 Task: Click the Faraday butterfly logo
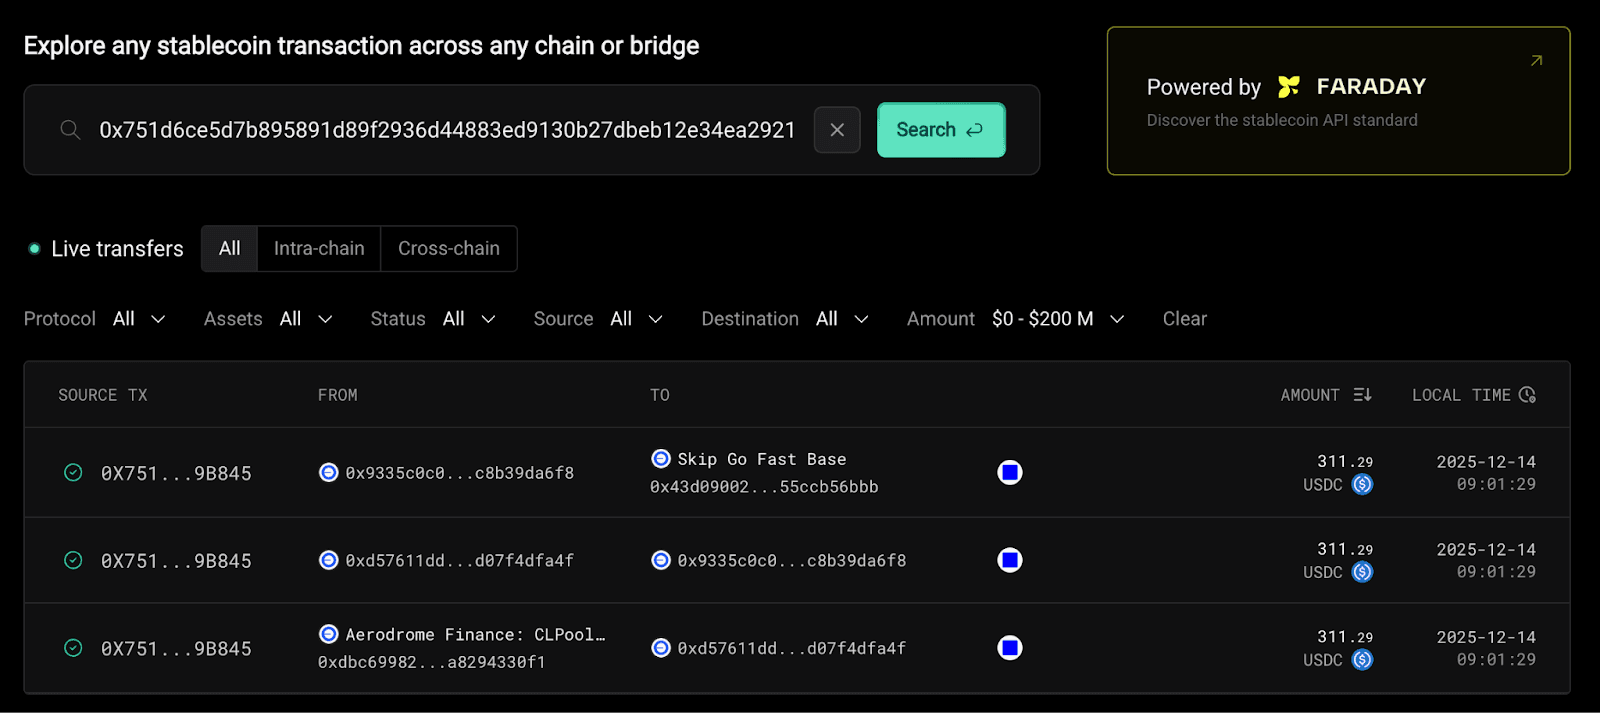tap(1288, 87)
